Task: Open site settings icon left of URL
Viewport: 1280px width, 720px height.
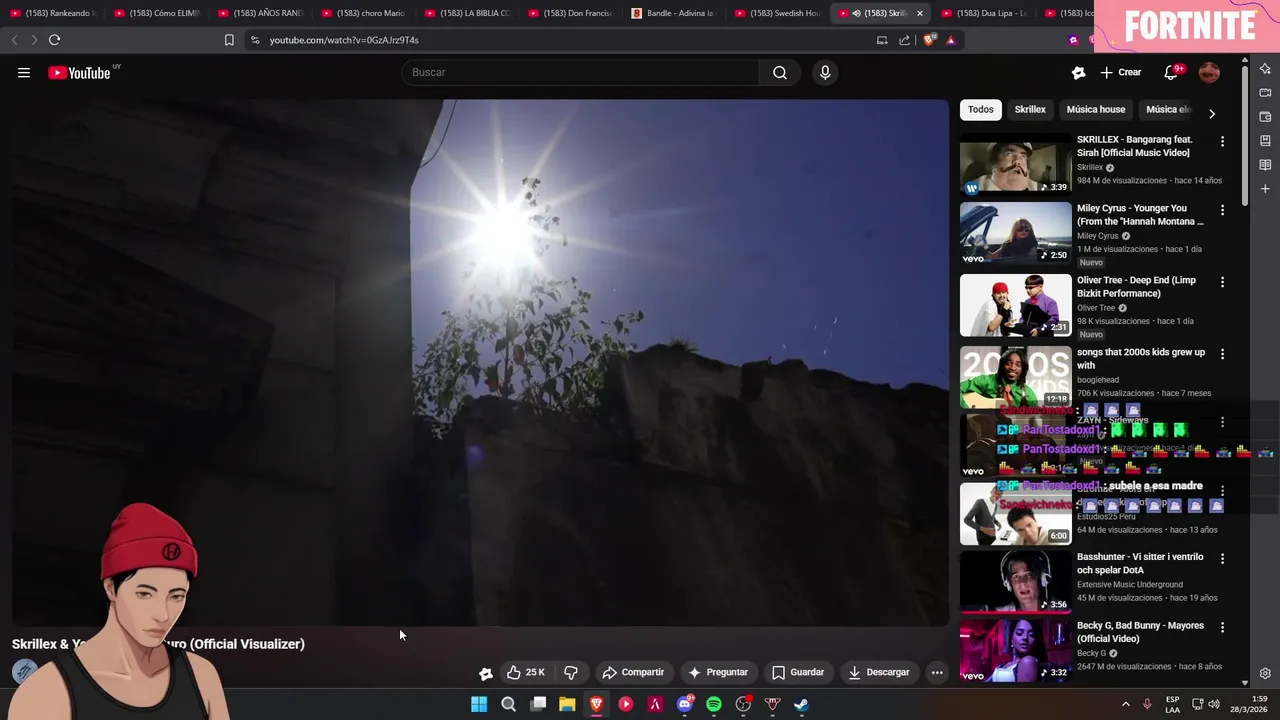Action: tap(255, 40)
